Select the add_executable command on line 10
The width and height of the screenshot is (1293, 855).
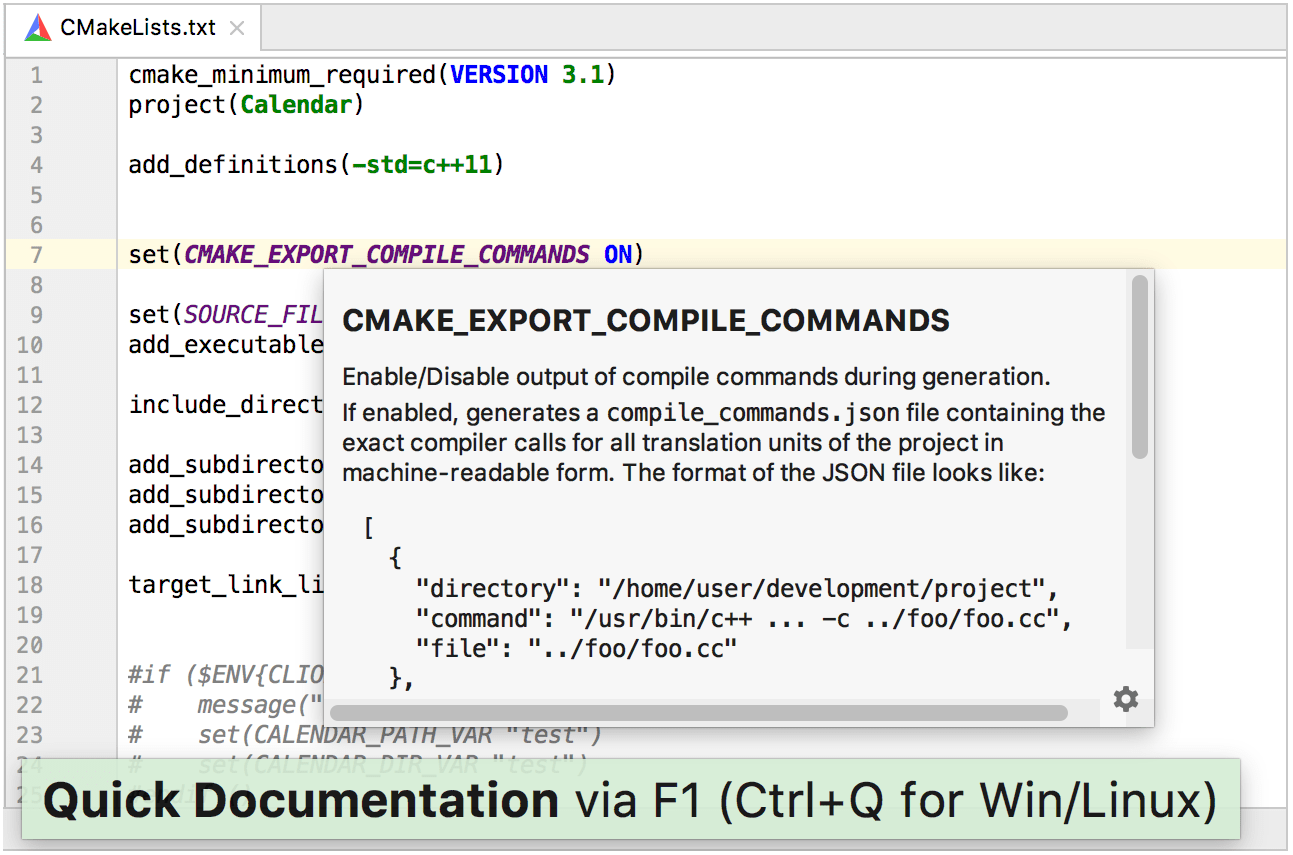[x=227, y=344]
